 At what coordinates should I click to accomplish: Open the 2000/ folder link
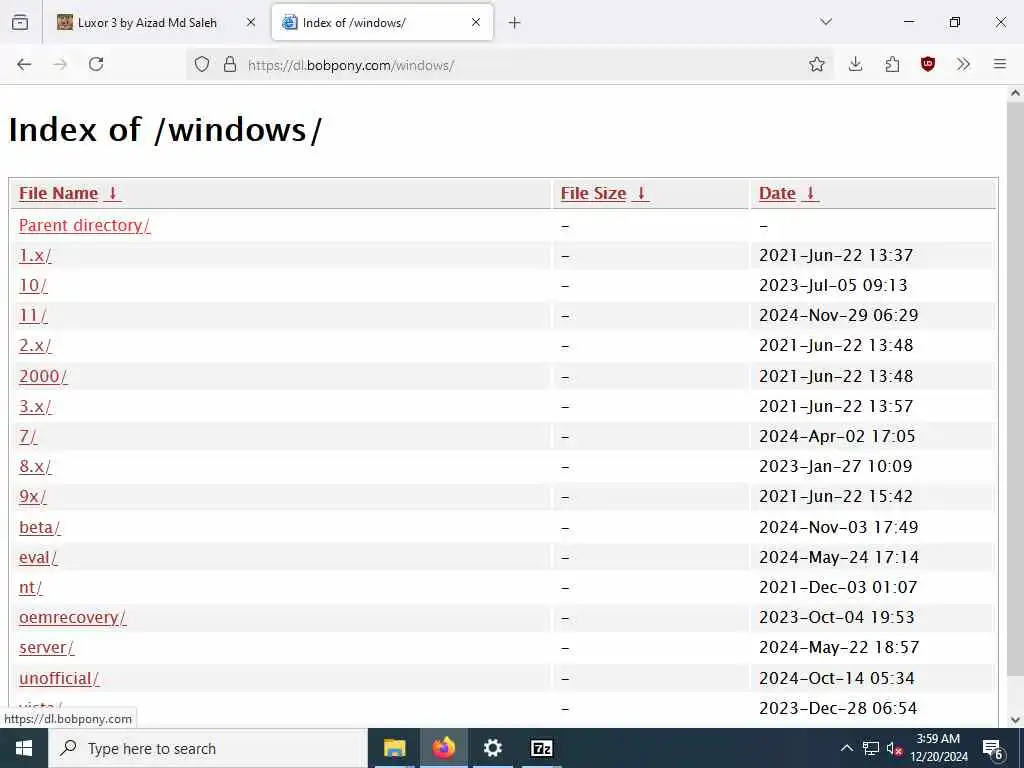(x=43, y=376)
